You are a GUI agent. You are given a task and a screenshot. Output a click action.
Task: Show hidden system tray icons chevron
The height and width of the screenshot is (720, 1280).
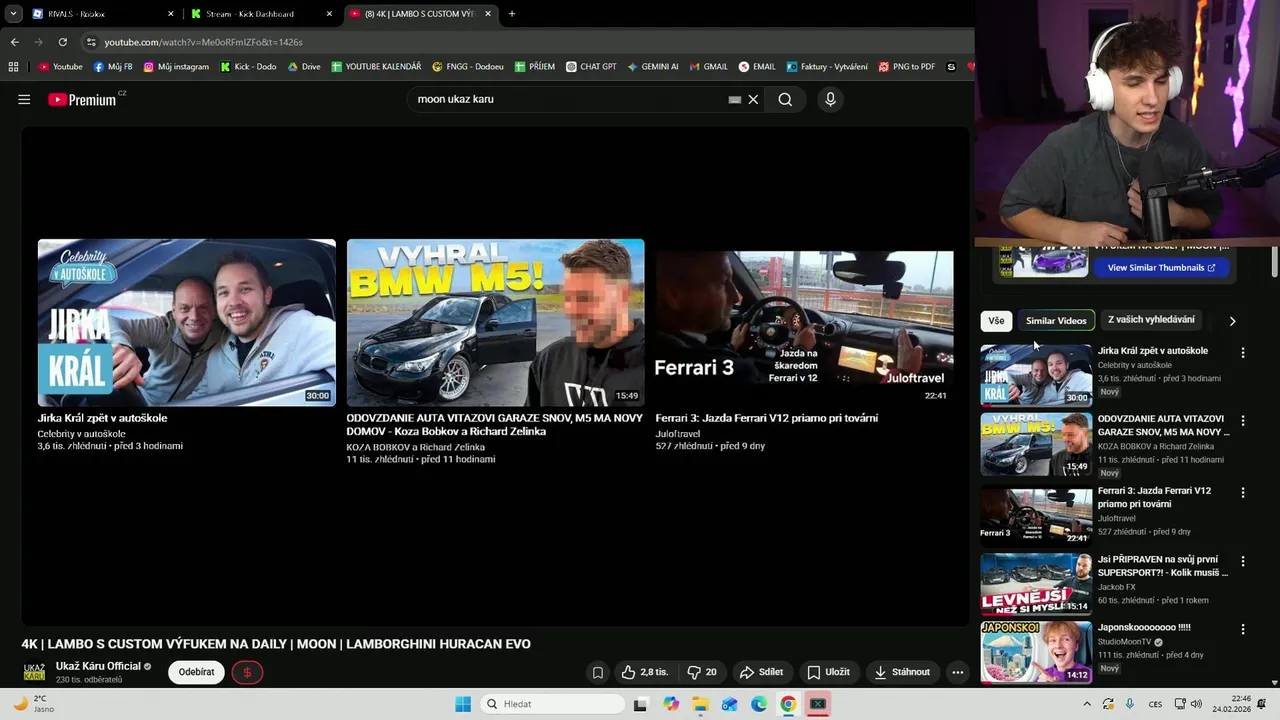pyautogui.click(x=1087, y=704)
